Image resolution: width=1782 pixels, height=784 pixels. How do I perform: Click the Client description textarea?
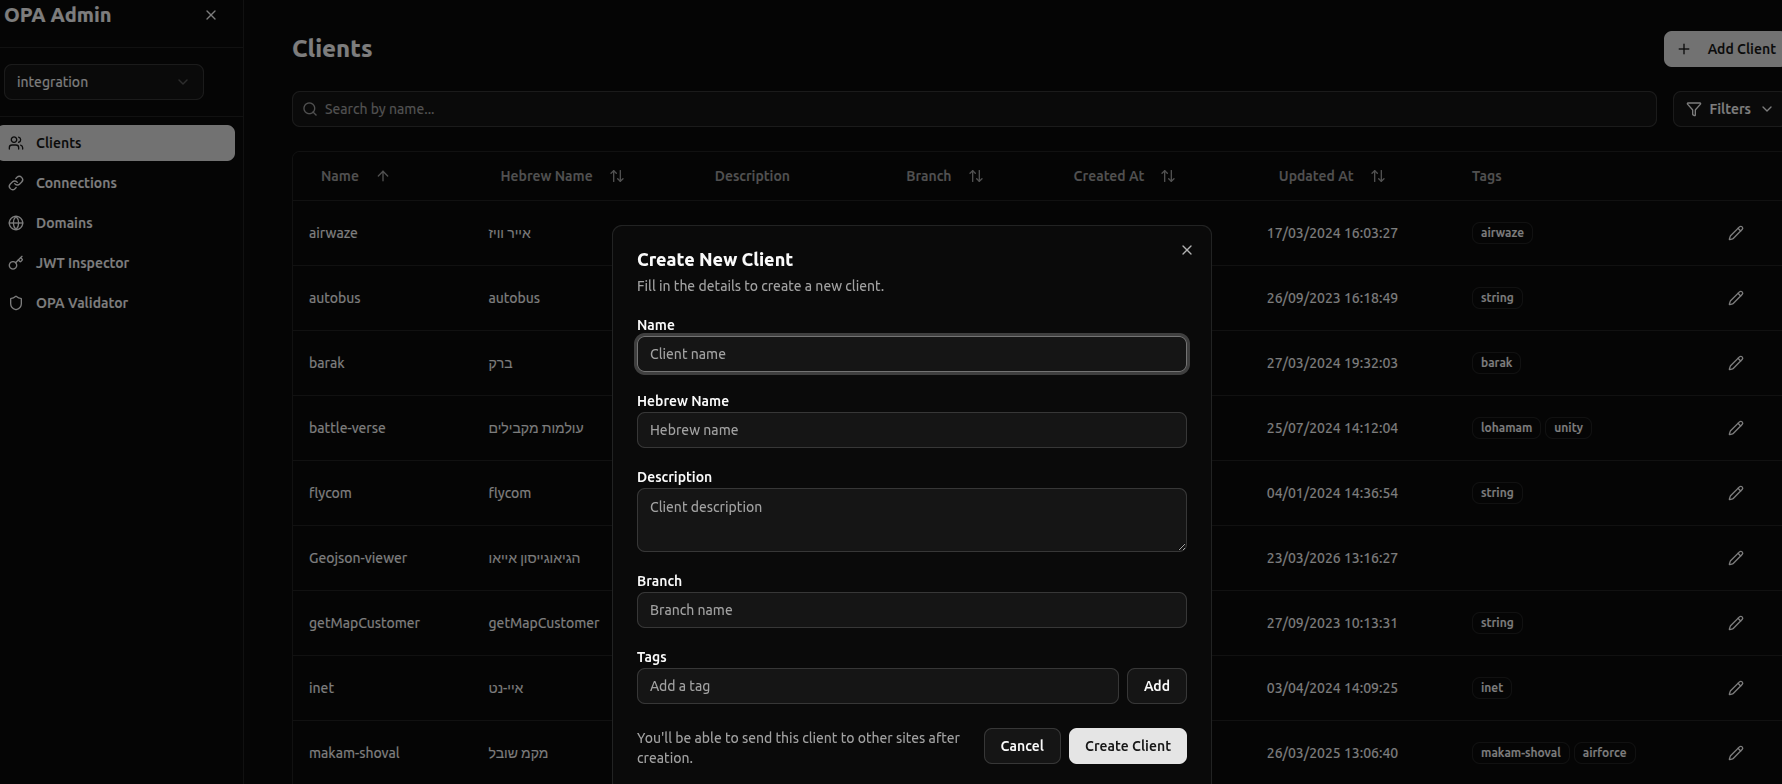[912, 520]
